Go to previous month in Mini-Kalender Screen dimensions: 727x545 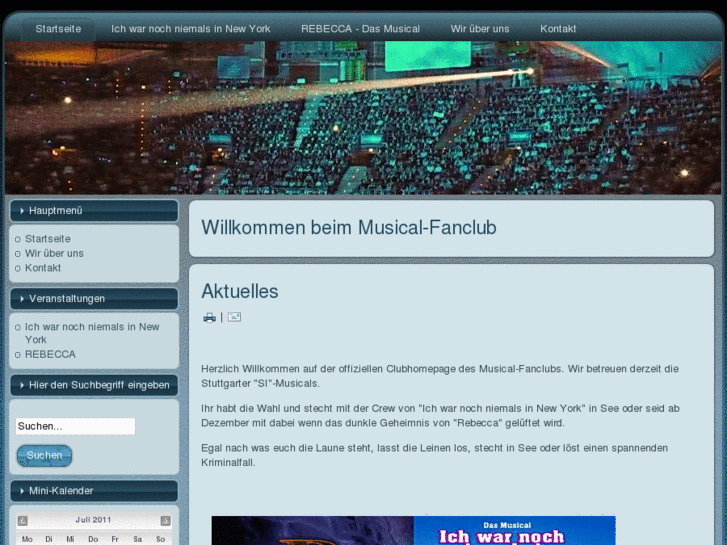point(22,520)
